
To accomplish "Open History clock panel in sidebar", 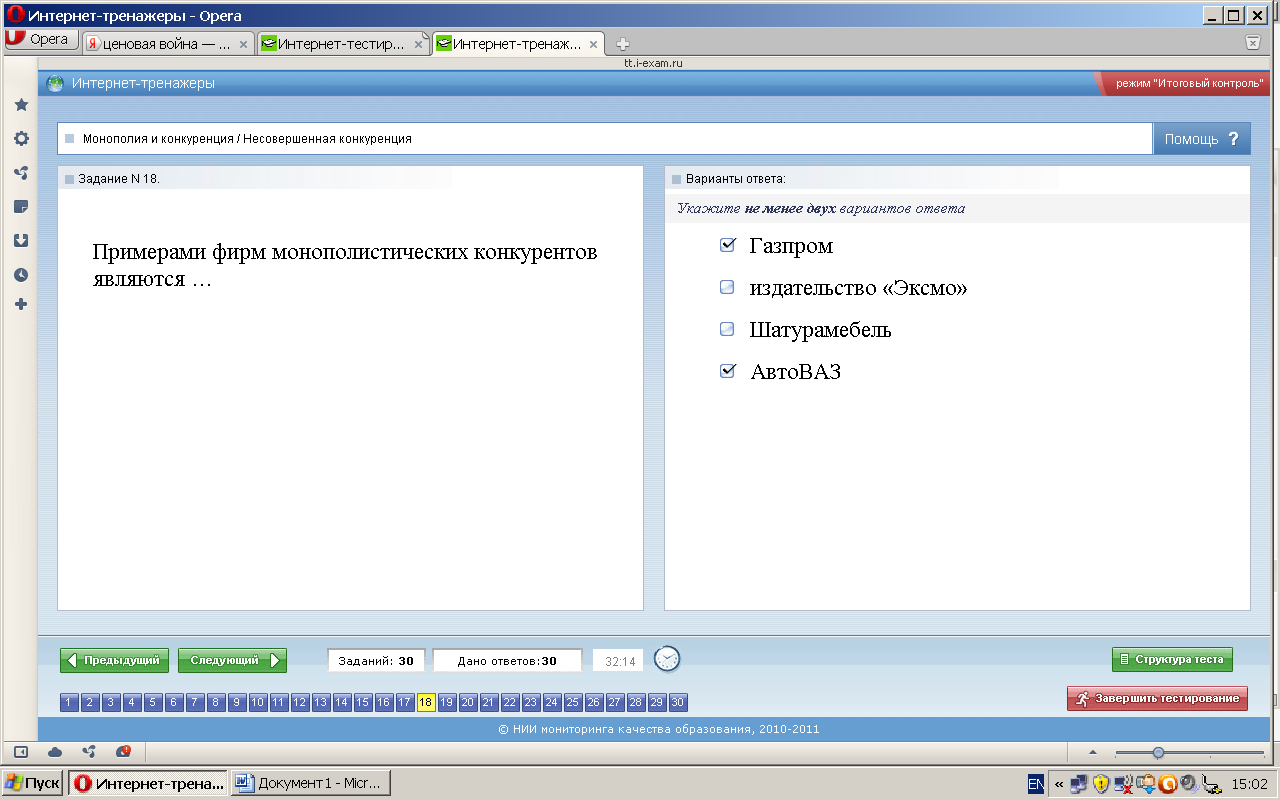I will click(x=21, y=275).
